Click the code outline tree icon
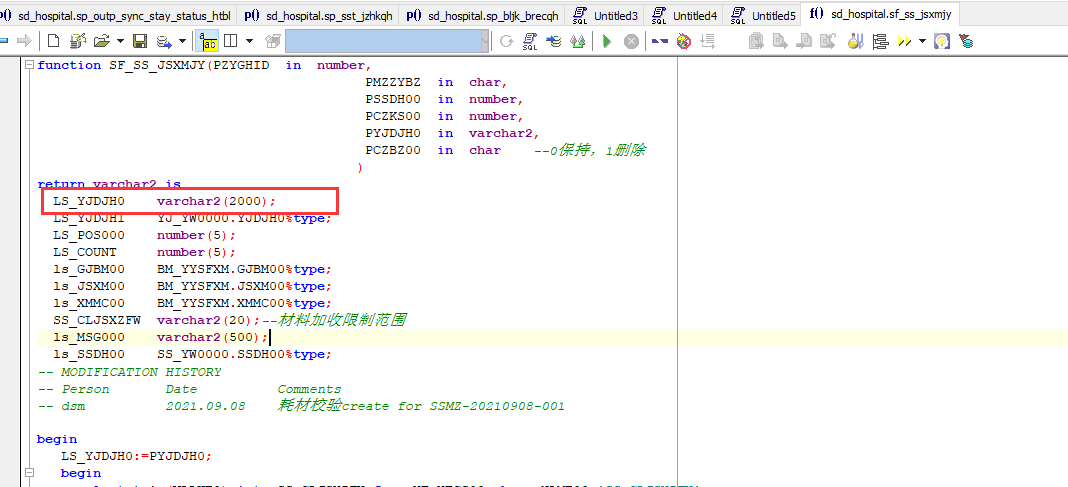Image resolution: width=1068 pixels, height=487 pixels. point(880,42)
